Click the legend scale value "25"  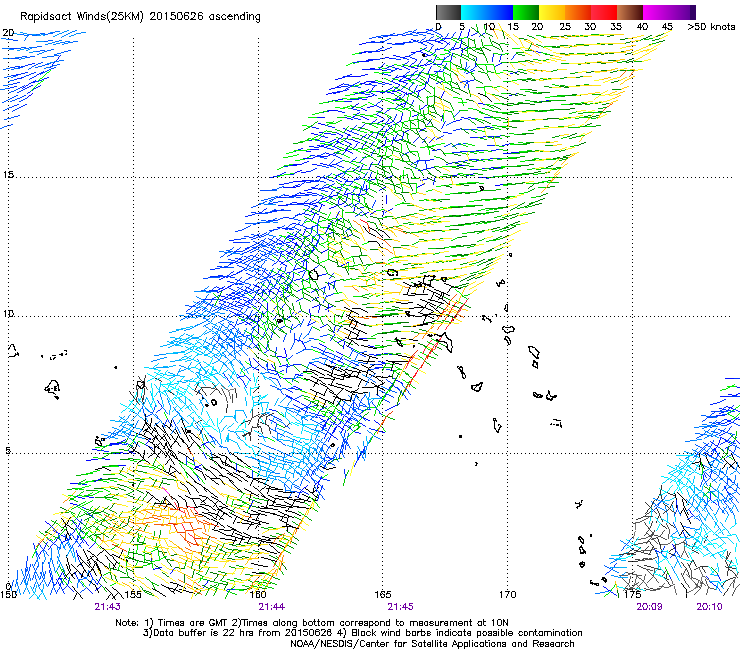(x=564, y=26)
